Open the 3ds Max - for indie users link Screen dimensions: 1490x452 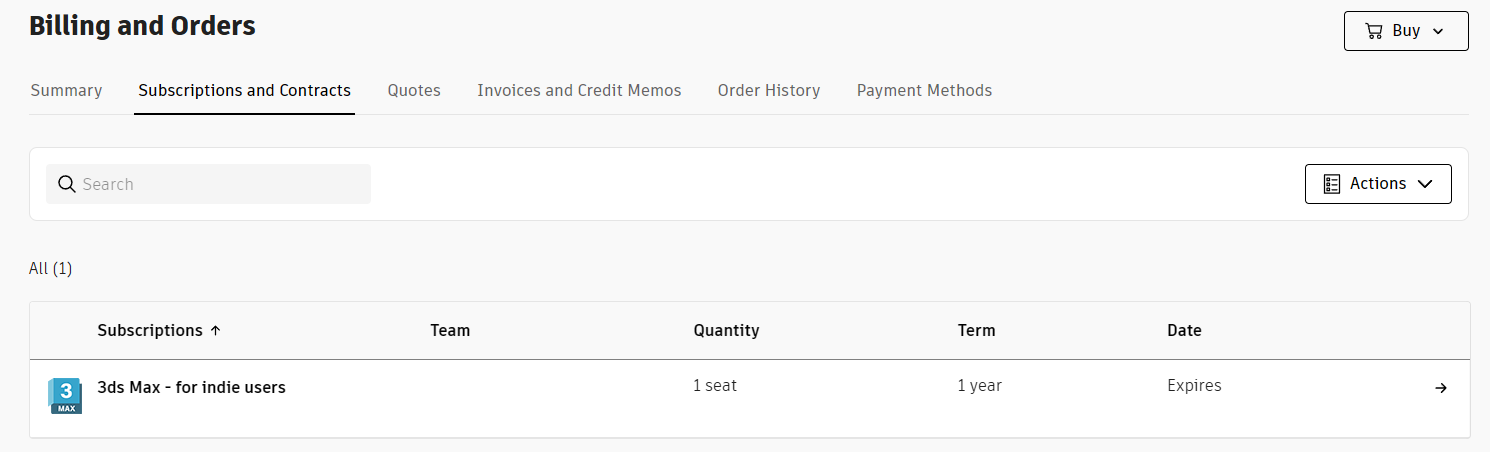click(x=191, y=387)
